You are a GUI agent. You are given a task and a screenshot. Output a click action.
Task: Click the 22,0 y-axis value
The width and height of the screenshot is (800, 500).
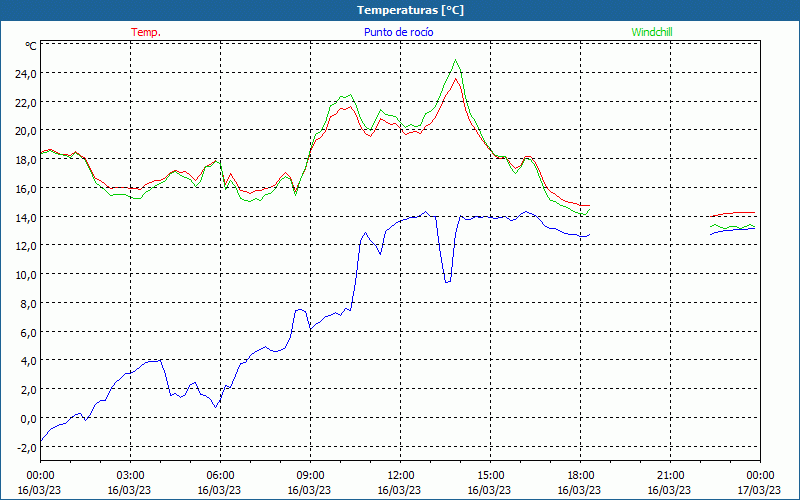[26, 102]
